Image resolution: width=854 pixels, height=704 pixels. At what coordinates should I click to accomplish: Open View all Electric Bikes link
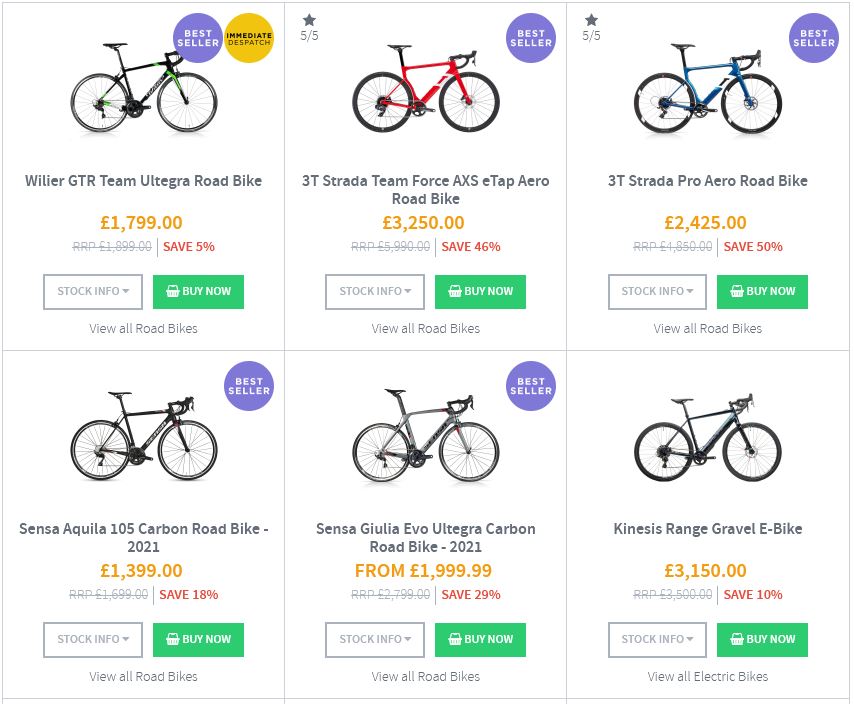coord(708,677)
